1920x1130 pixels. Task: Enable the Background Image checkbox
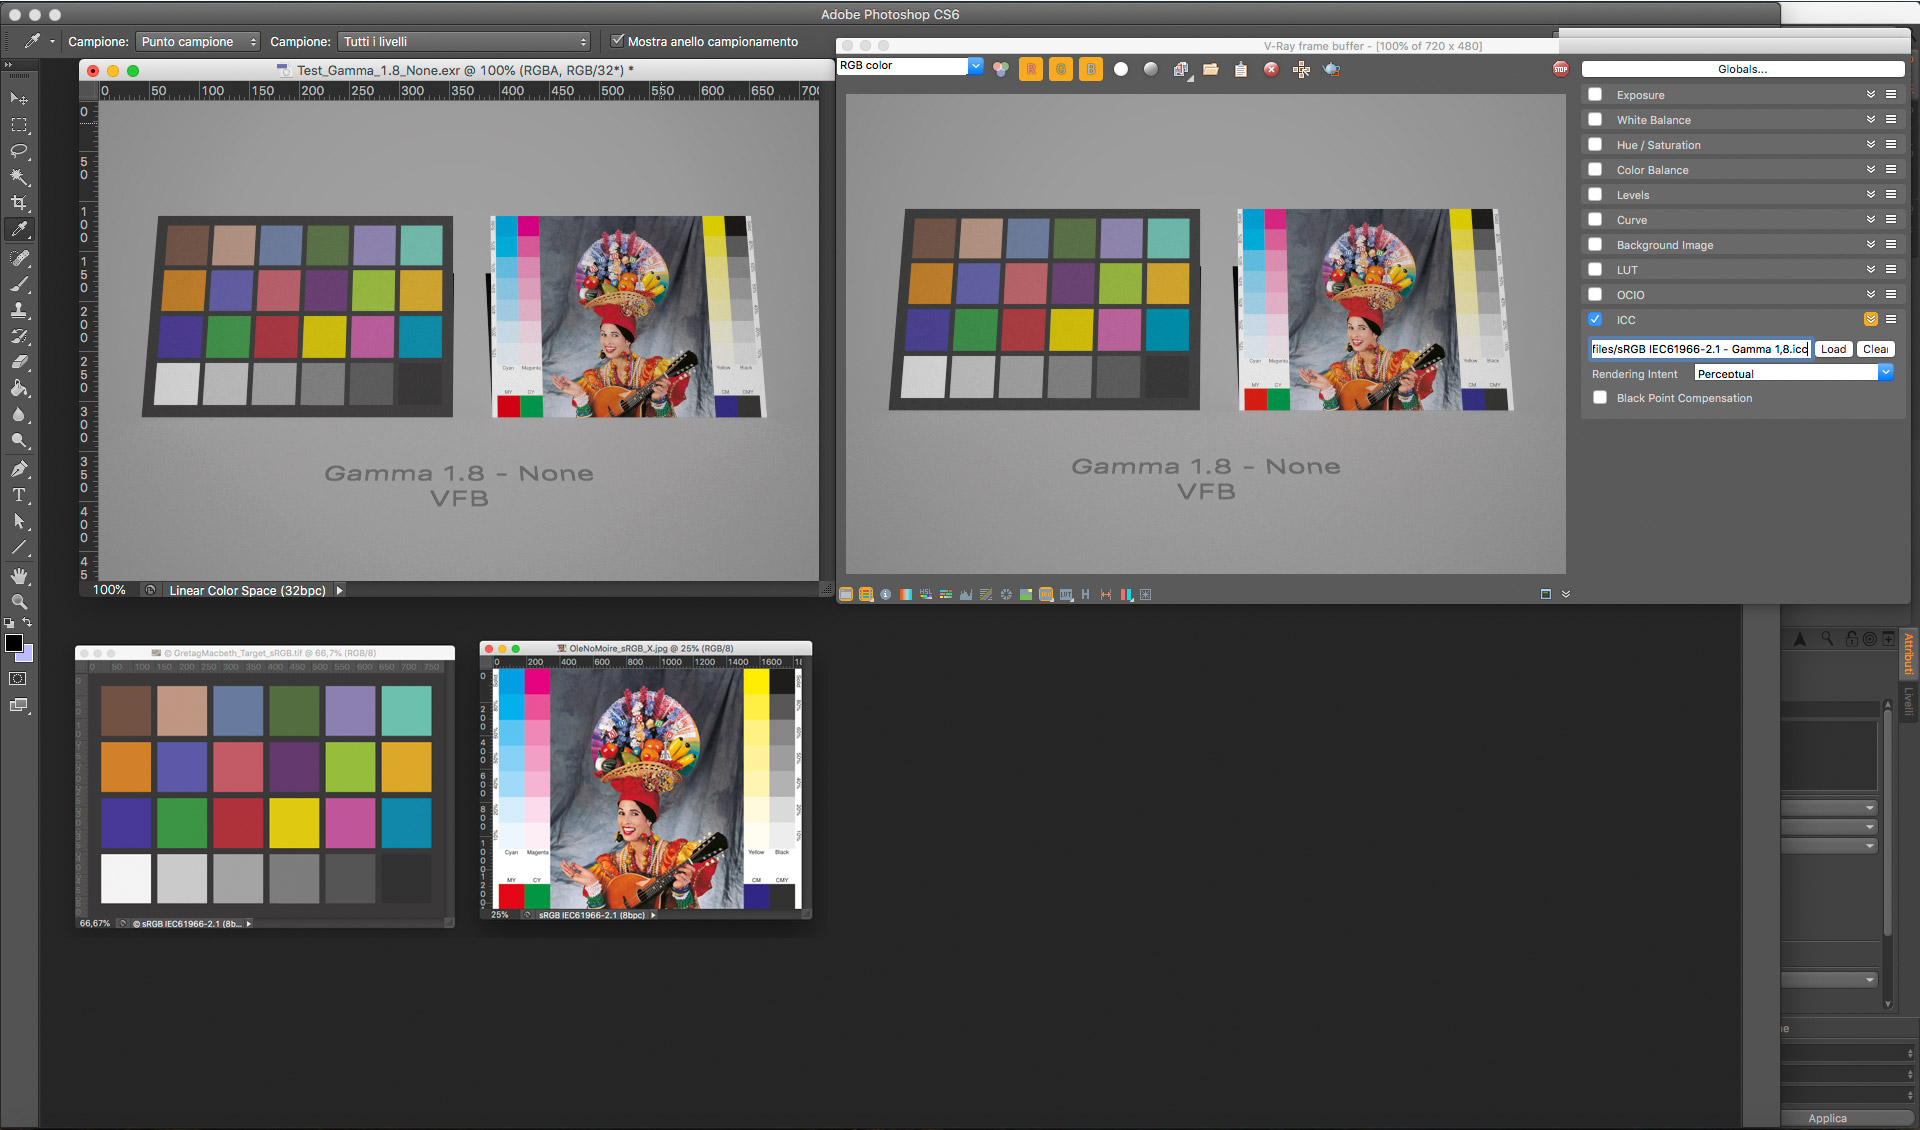(x=1595, y=244)
